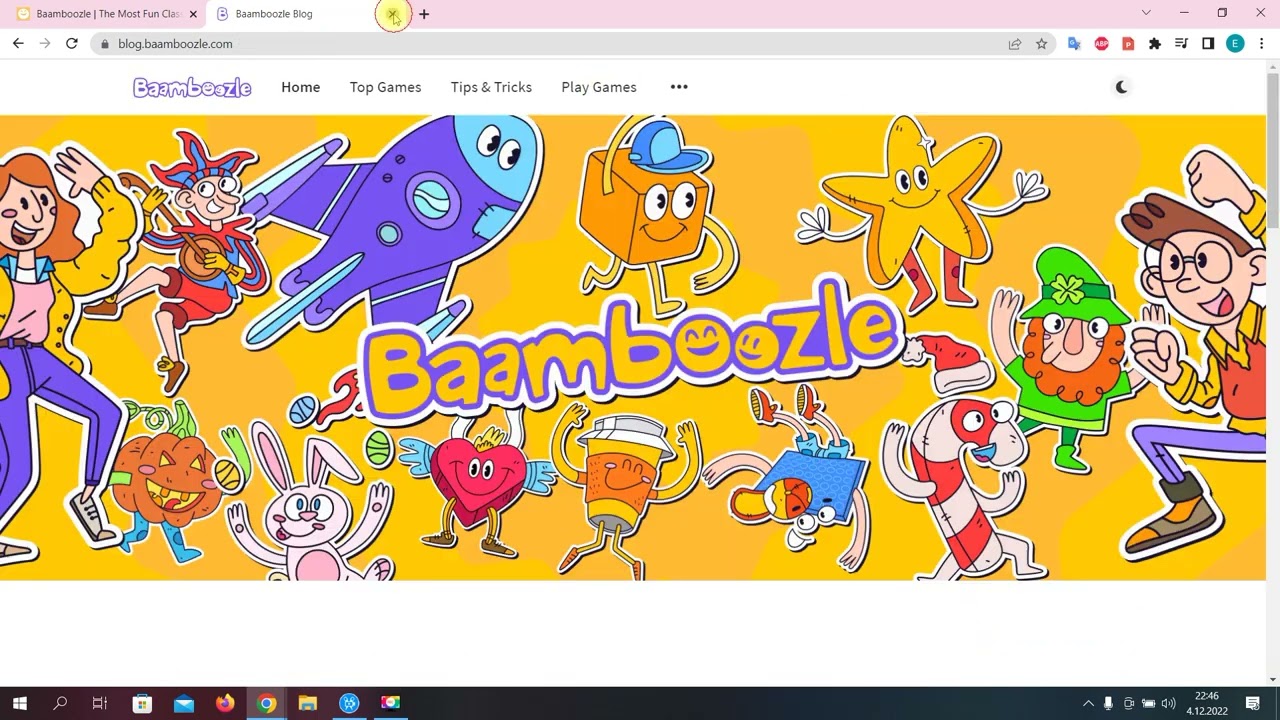Viewport: 1280px width, 720px height.
Task: Open the blue circular app on taskbar
Action: pyautogui.click(x=349, y=703)
